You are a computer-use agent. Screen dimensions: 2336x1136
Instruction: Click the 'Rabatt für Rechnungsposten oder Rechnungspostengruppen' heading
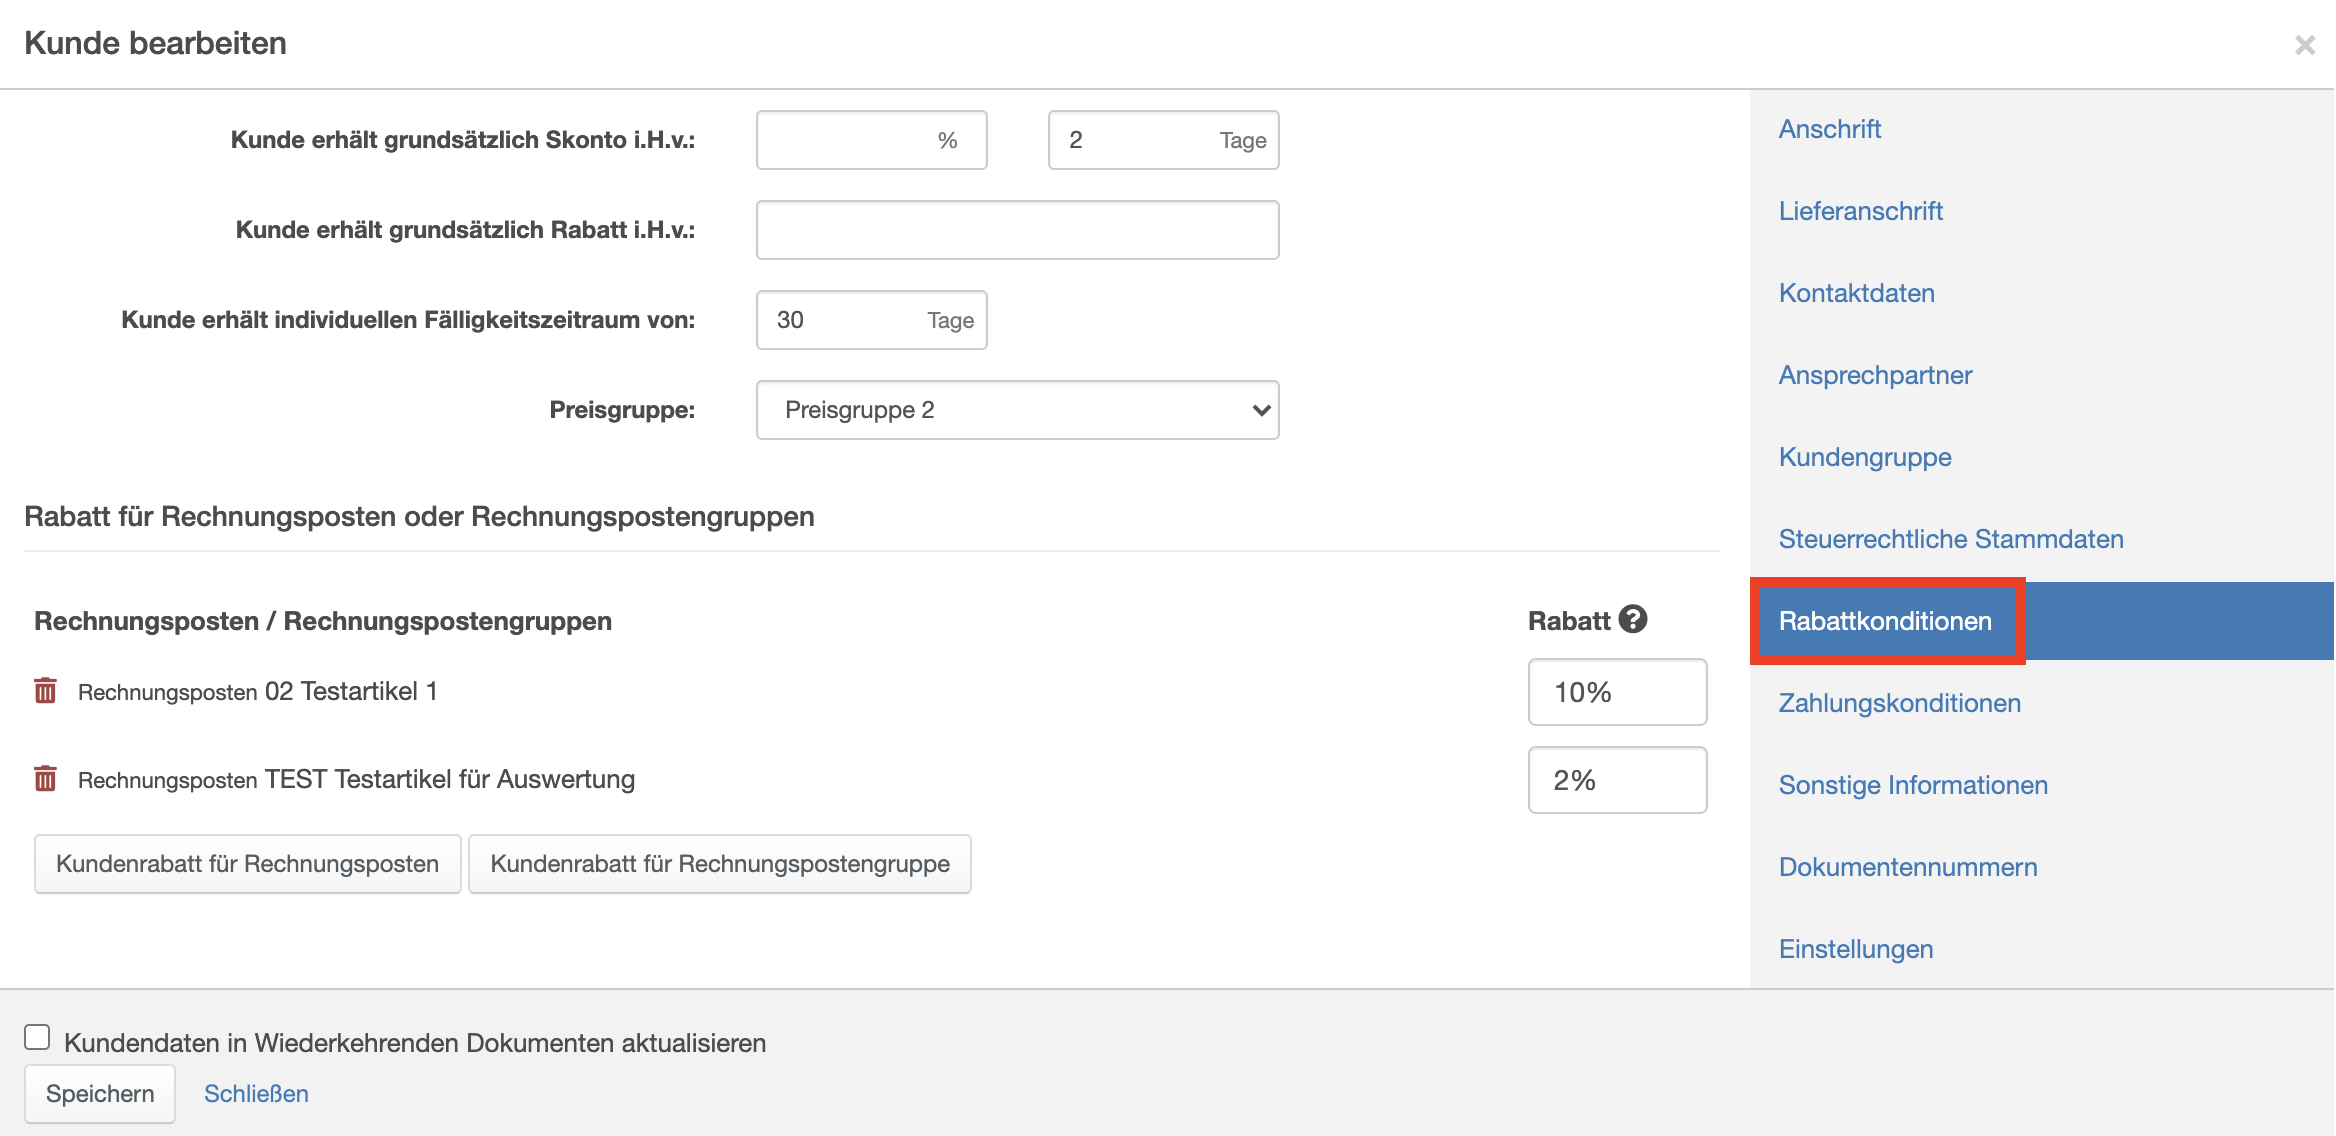(x=419, y=517)
